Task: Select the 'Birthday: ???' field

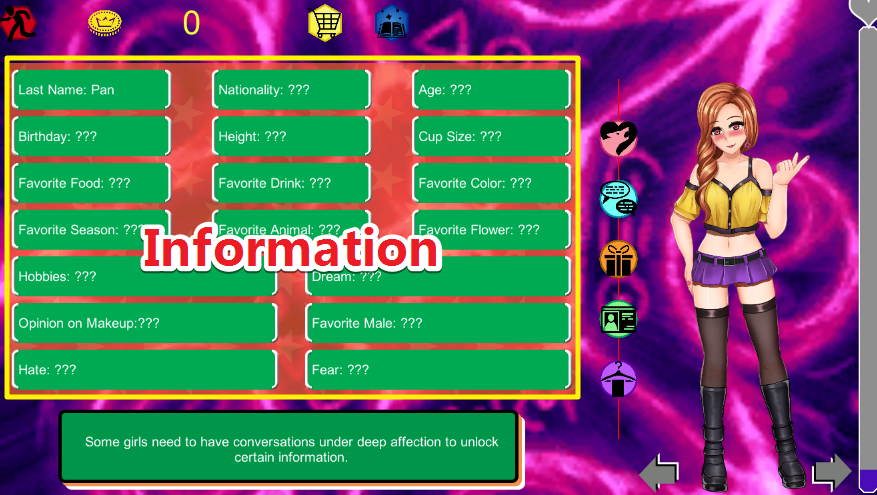Action: click(x=91, y=136)
